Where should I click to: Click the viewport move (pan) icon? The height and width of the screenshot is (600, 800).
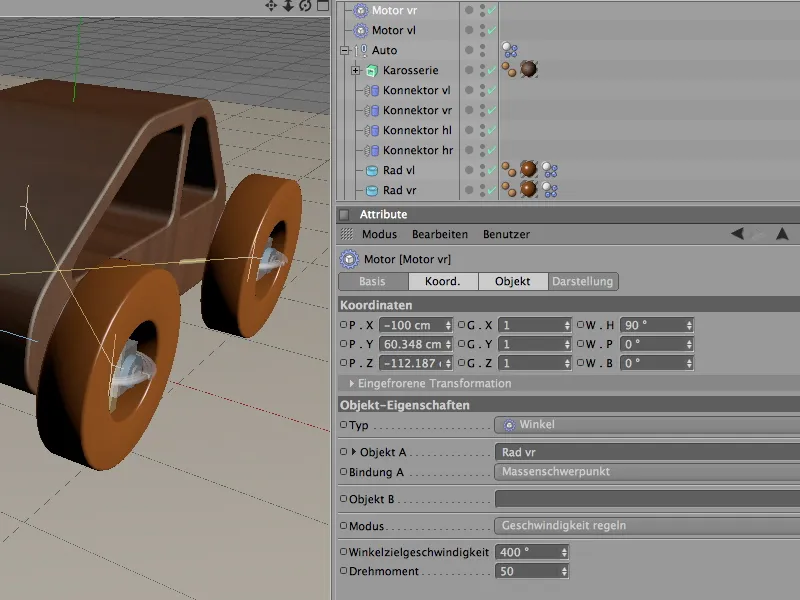click(271, 6)
